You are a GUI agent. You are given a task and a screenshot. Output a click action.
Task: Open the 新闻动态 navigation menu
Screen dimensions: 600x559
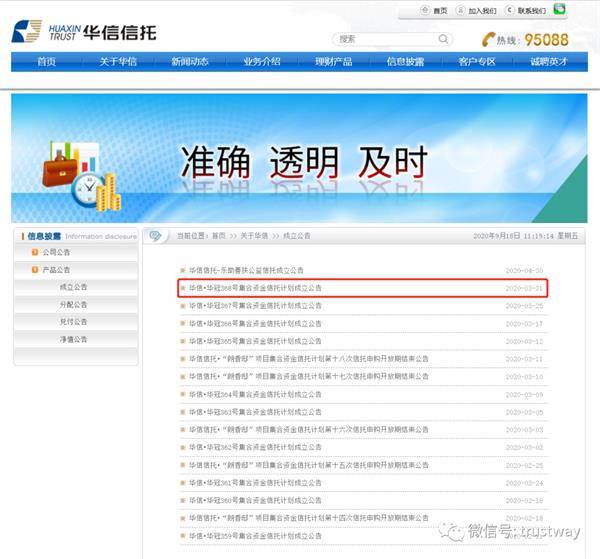tap(190, 62)
